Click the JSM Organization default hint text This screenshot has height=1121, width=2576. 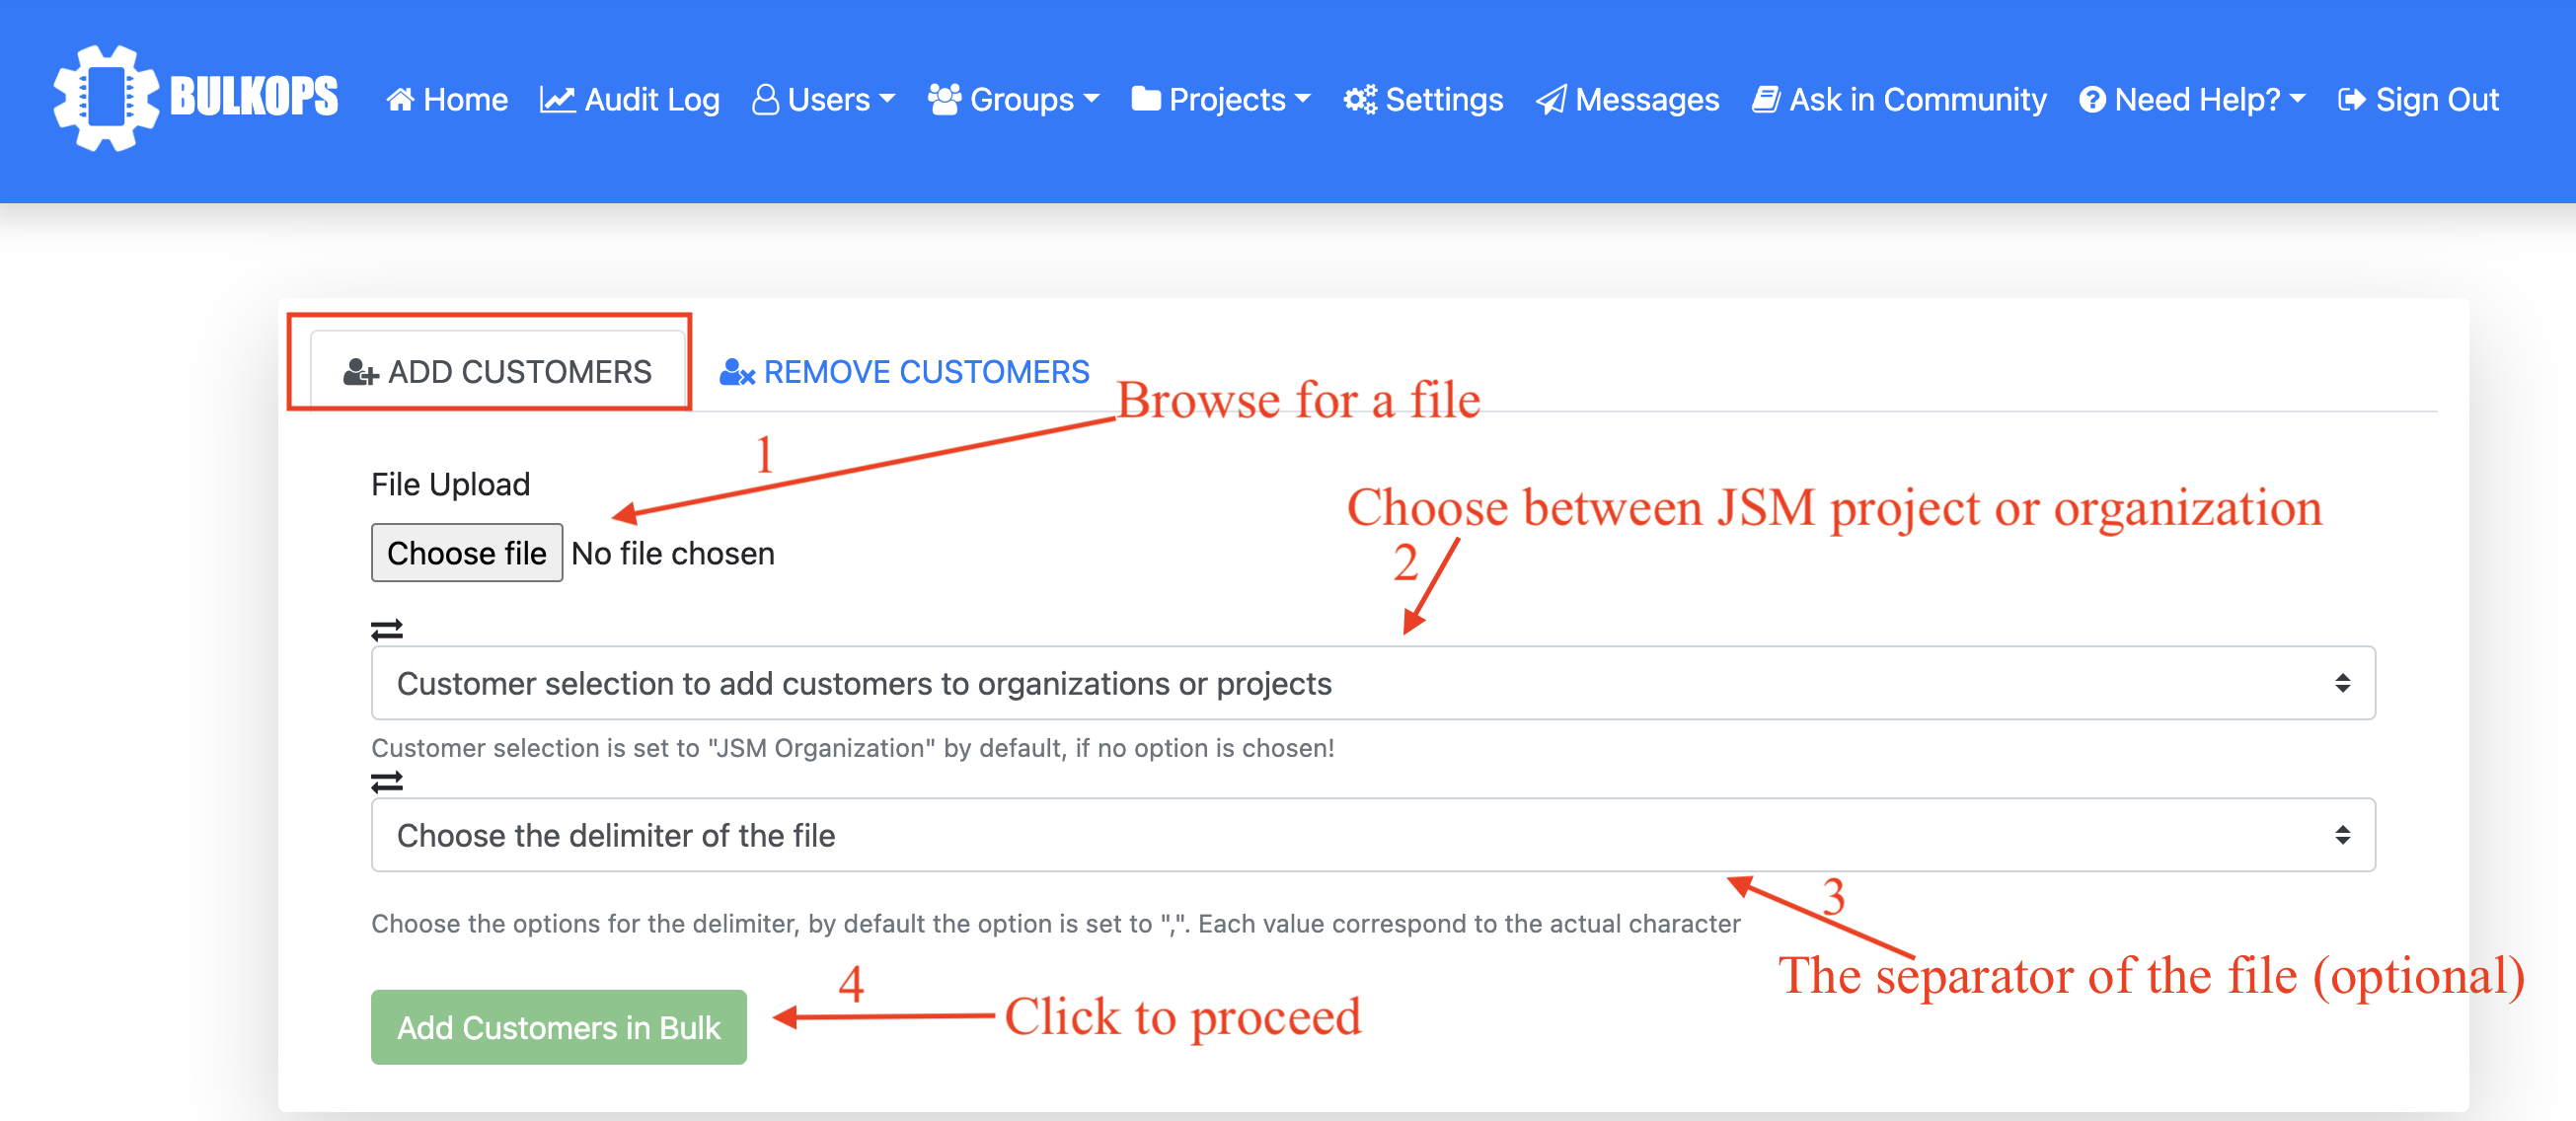point(853,748)
